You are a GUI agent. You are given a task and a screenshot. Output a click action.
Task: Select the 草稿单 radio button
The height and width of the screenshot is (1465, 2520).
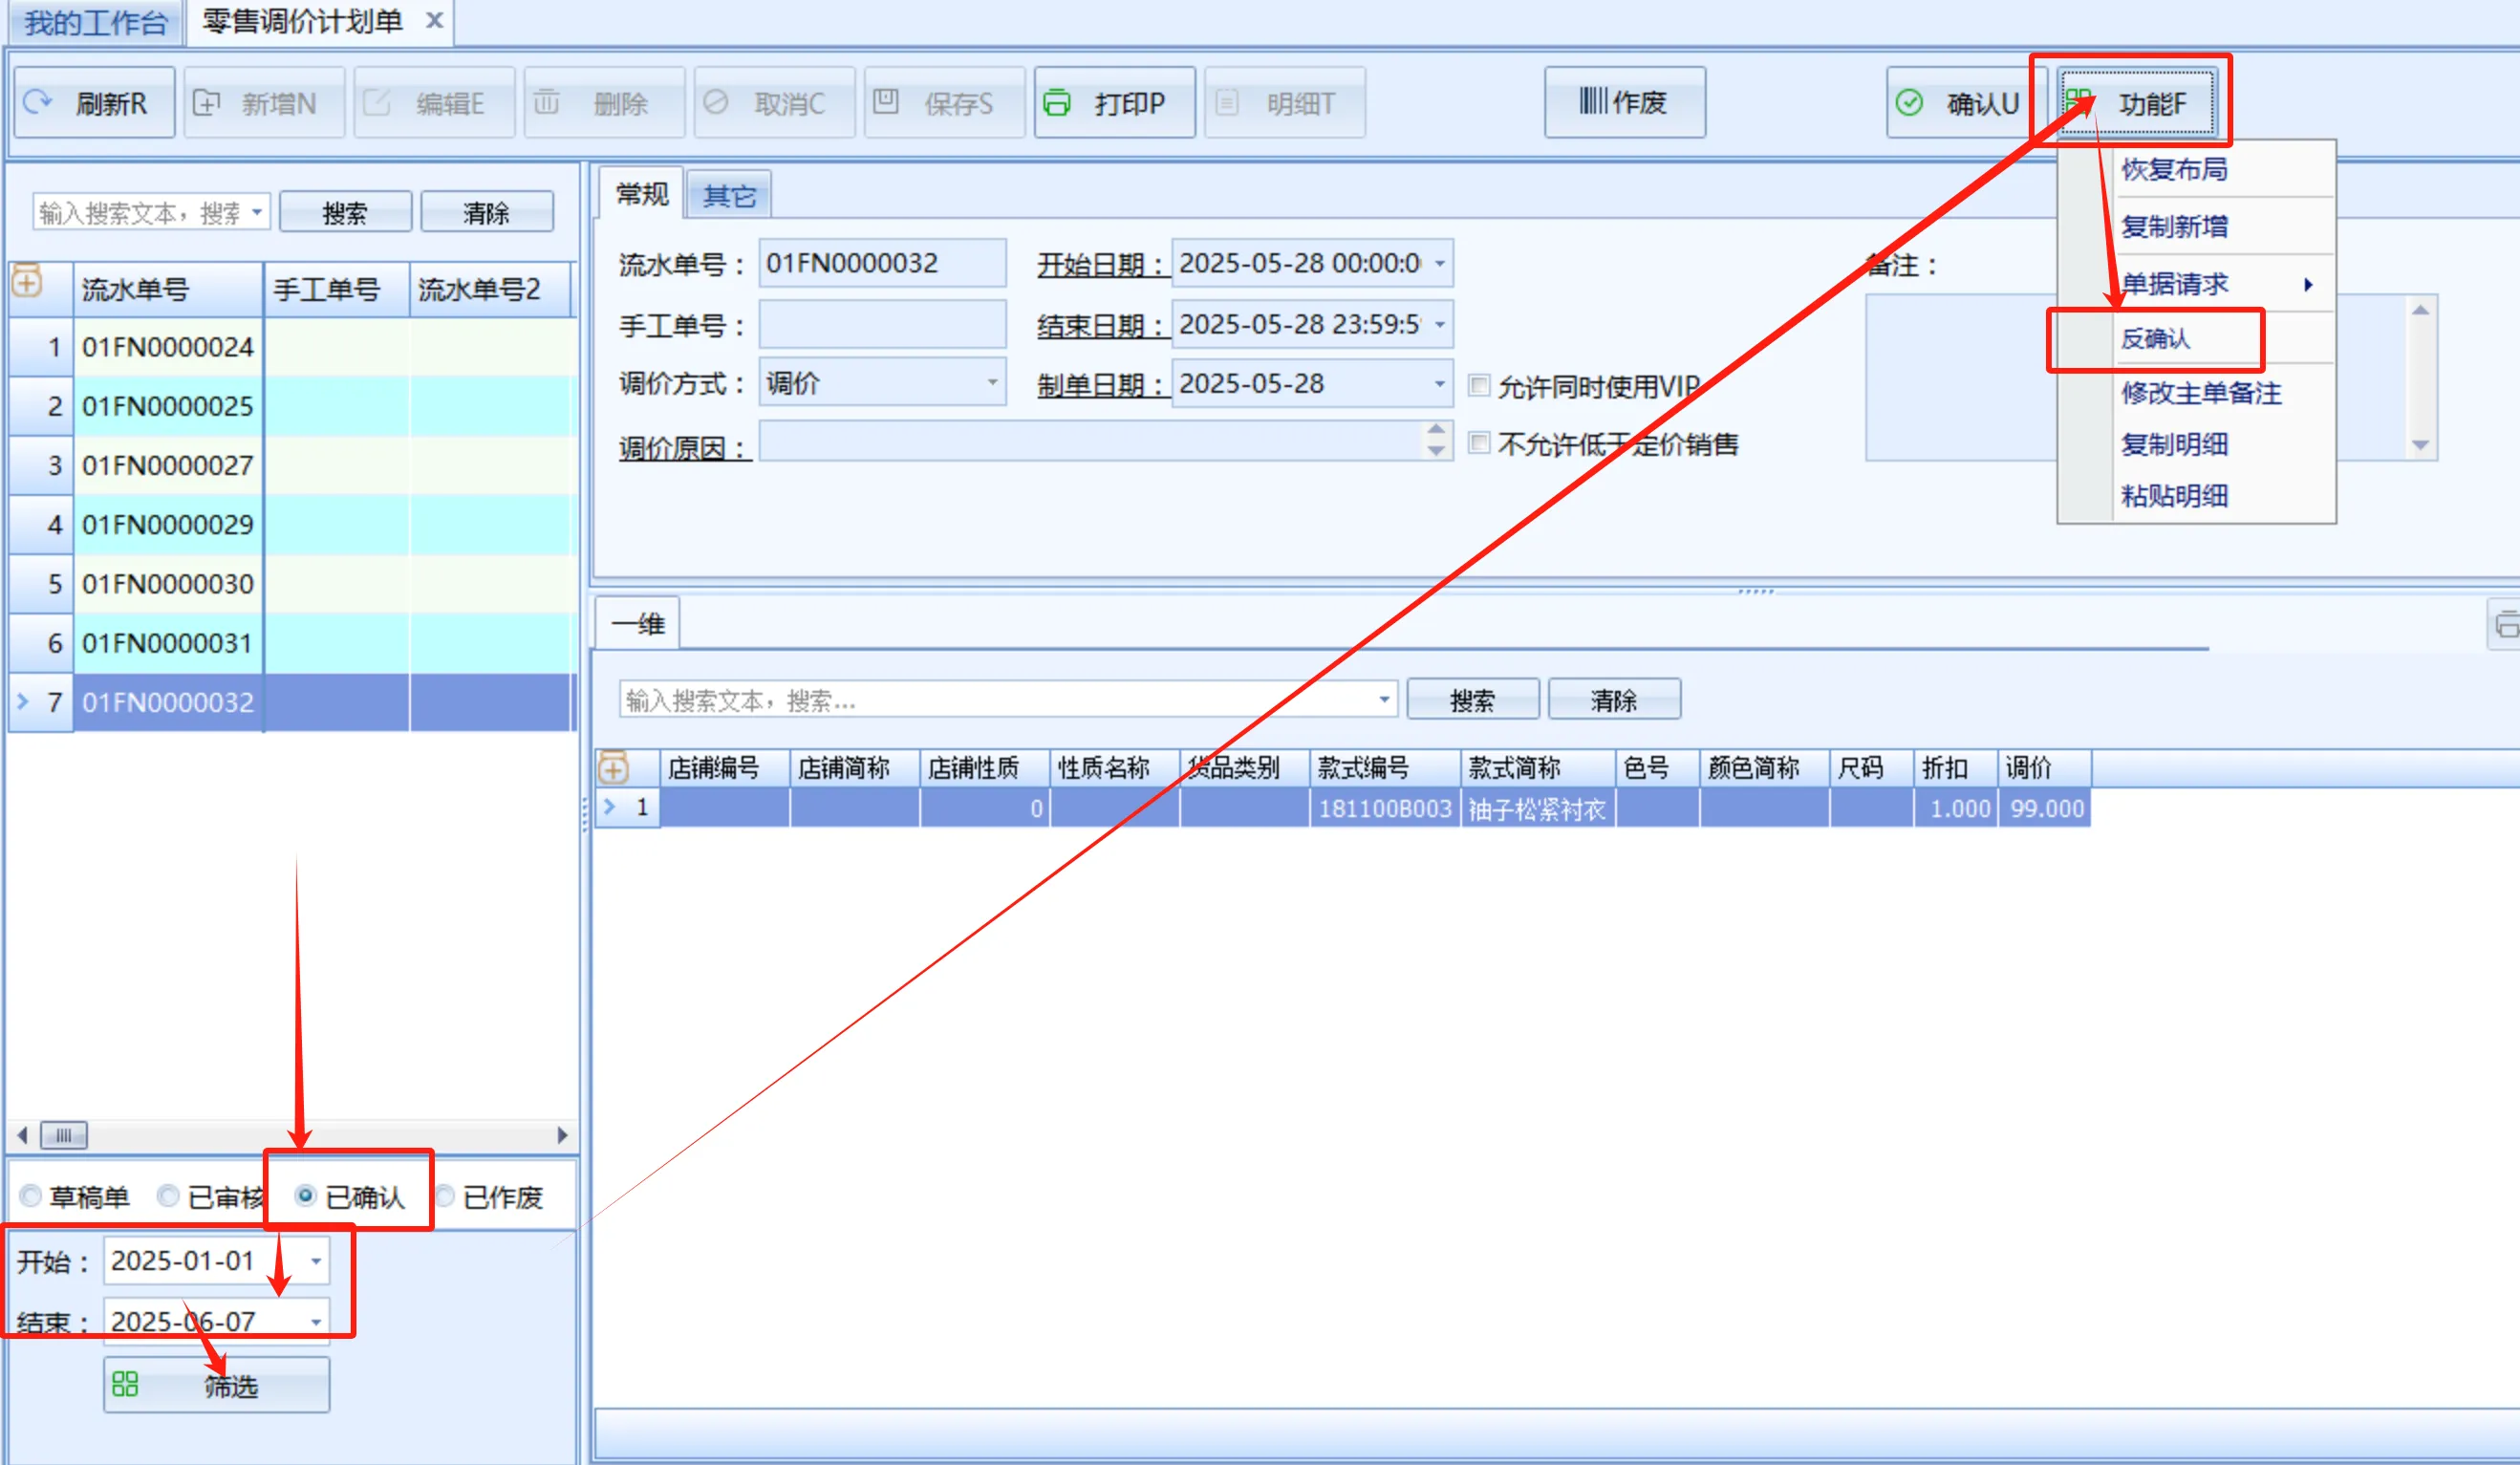pos(31,1196)
